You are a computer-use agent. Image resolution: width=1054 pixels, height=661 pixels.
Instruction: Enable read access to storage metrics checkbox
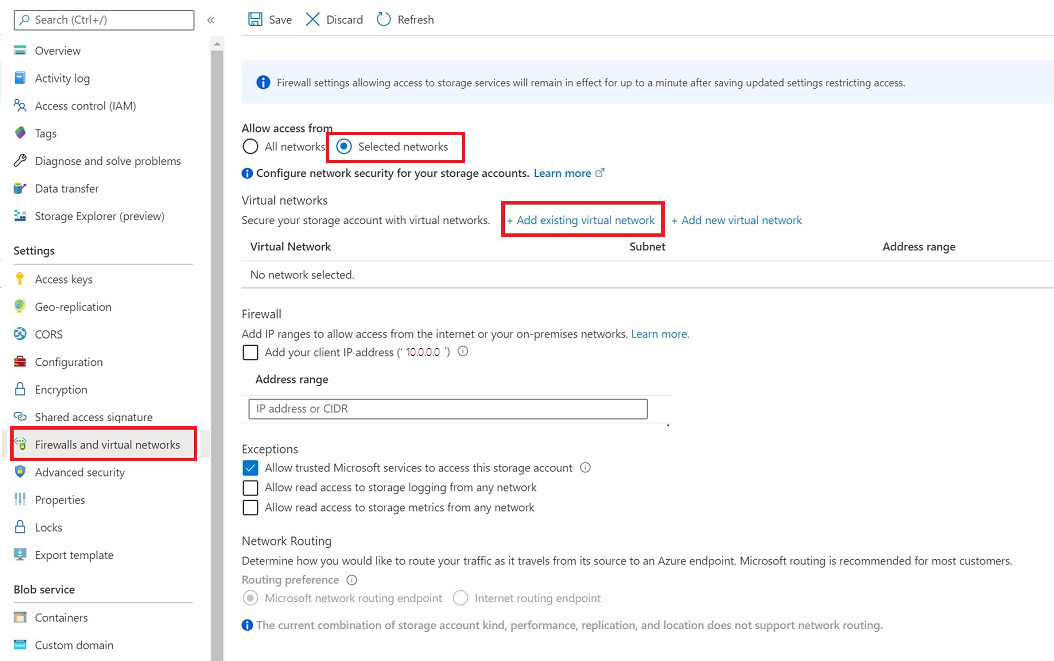coord(250,508)
